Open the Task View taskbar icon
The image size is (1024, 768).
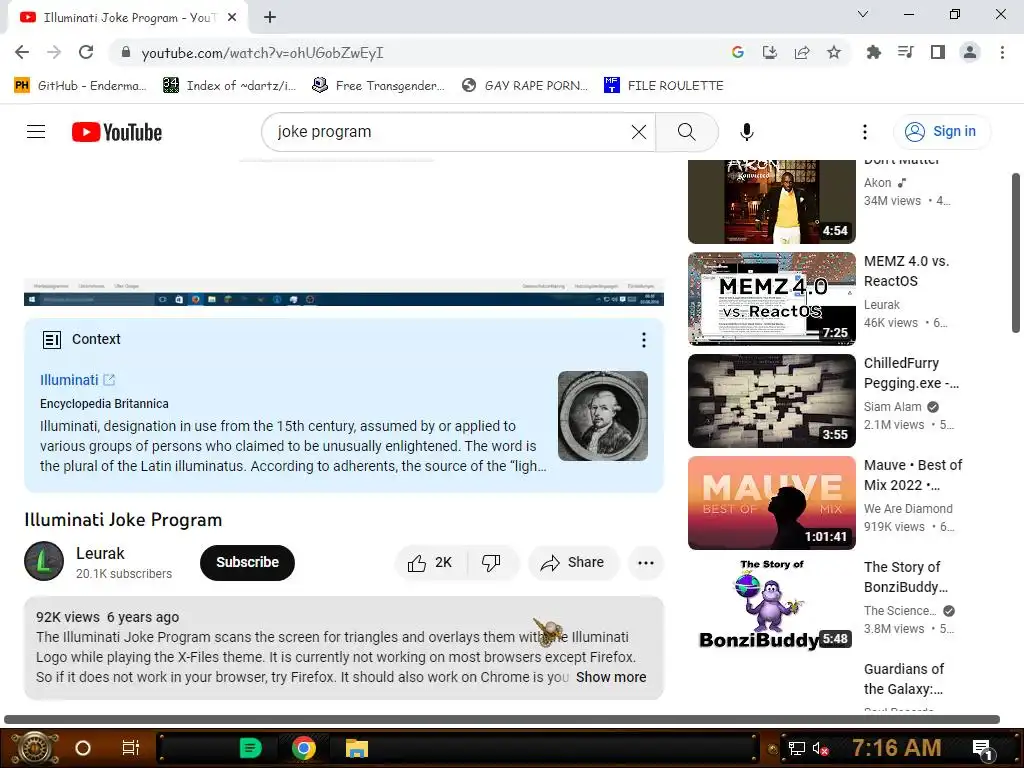coord(131,748)
